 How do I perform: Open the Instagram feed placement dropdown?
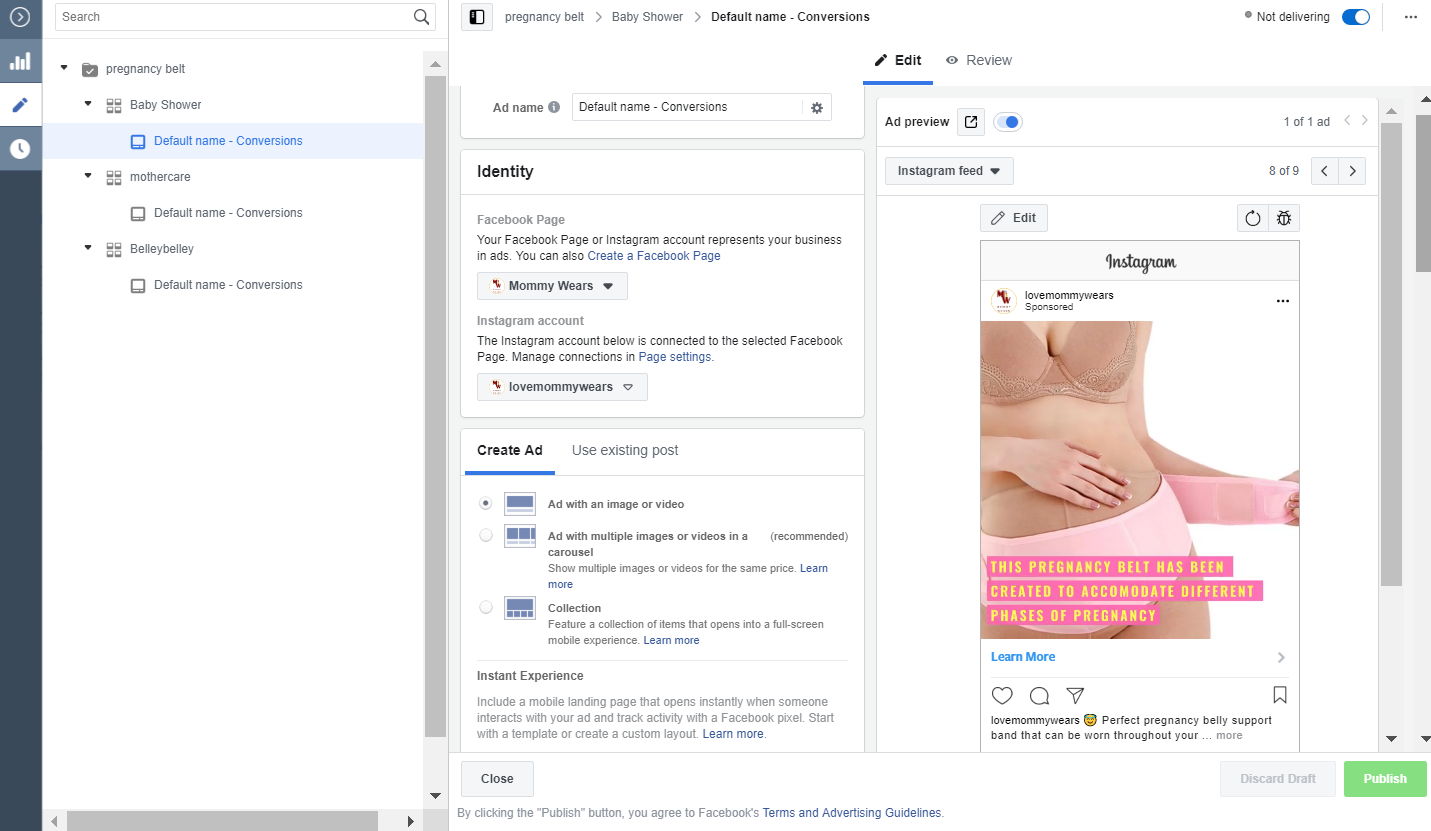coord(949,171)
